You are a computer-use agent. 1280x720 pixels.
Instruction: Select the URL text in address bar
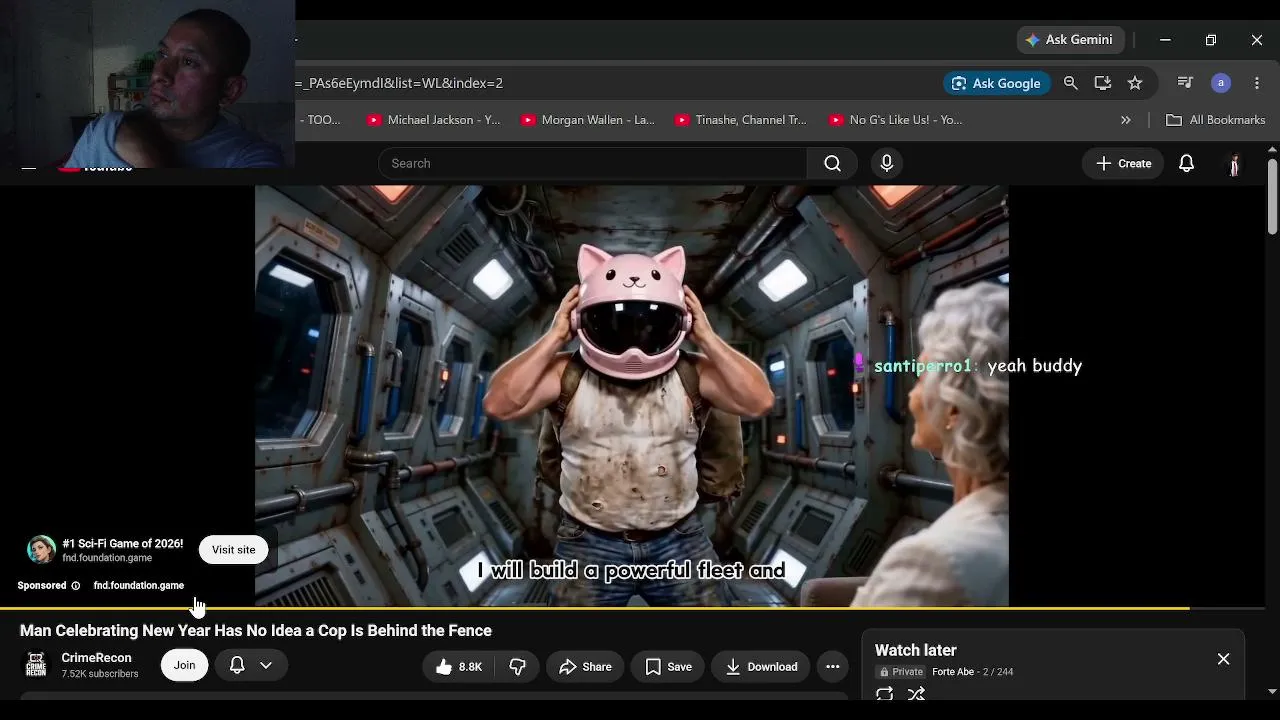coord(400,83)
